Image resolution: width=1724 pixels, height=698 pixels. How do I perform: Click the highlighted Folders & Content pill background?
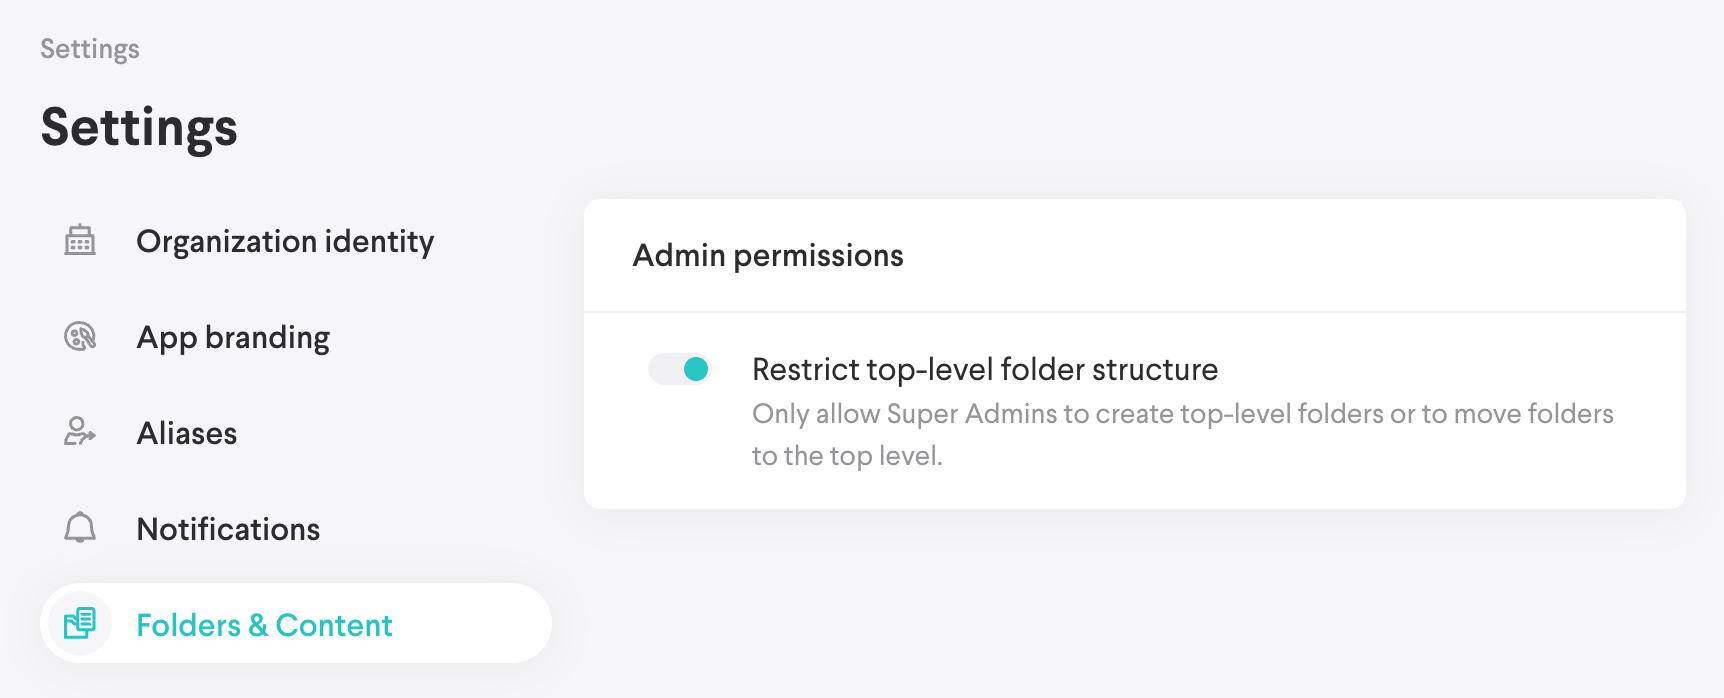click(x=470, y=624)
